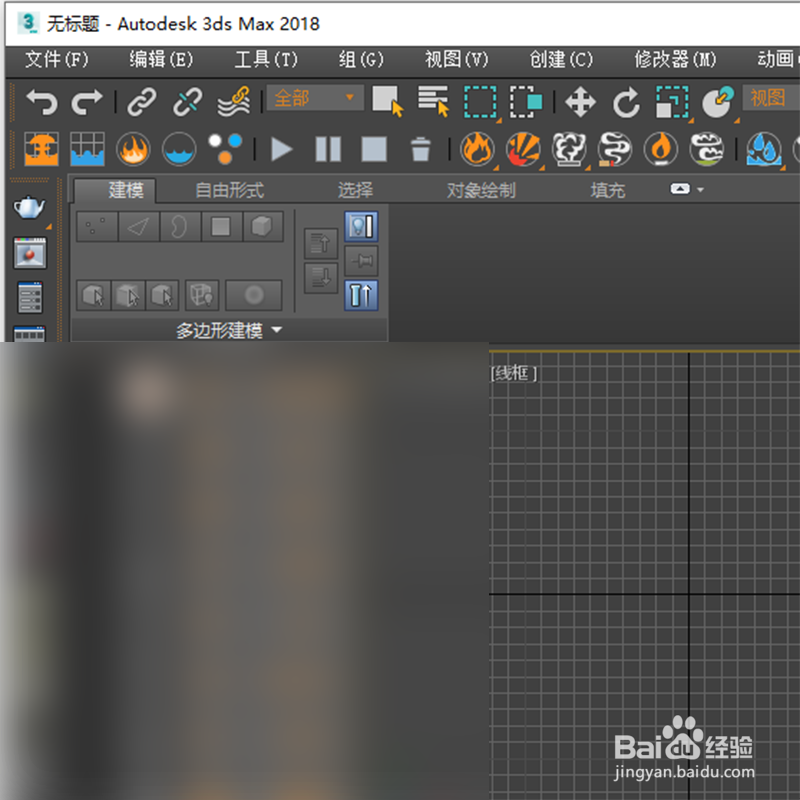Image resolution: width=800 pixels, height=800 pixels.
Task: Click the small candle flame preset icon
Action: pyautogui.click(x=661, y=149)
